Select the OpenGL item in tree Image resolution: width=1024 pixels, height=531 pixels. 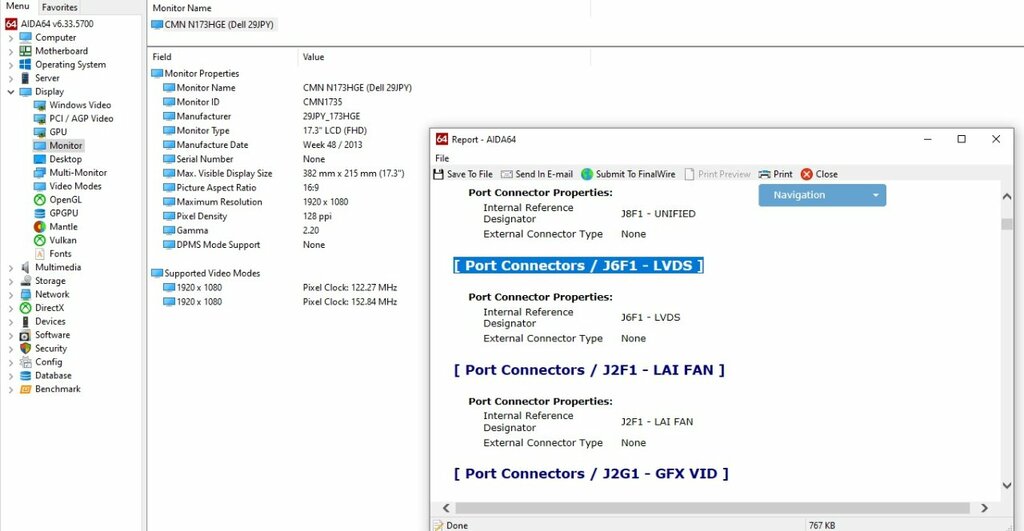[x=41, y=199]
